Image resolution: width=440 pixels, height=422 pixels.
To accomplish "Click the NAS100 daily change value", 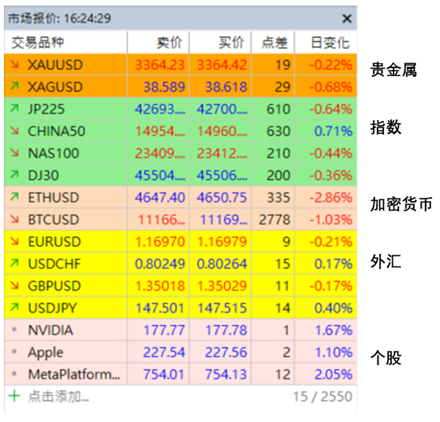I will click(331, 153).
